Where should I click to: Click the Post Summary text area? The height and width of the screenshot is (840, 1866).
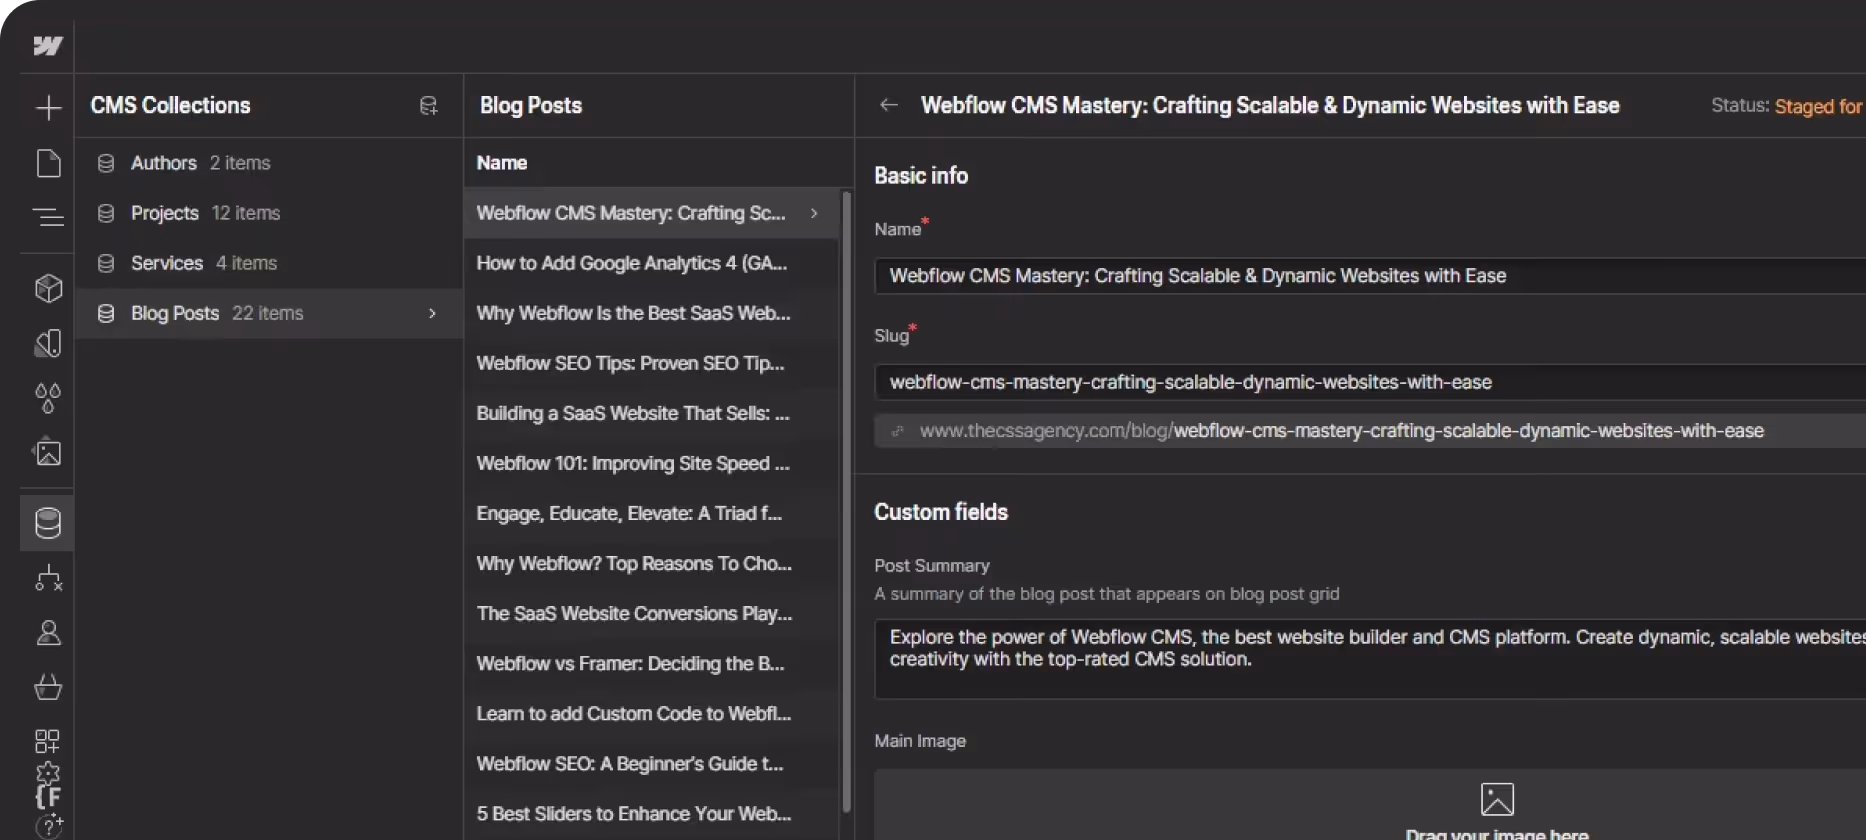(1370, 659)
